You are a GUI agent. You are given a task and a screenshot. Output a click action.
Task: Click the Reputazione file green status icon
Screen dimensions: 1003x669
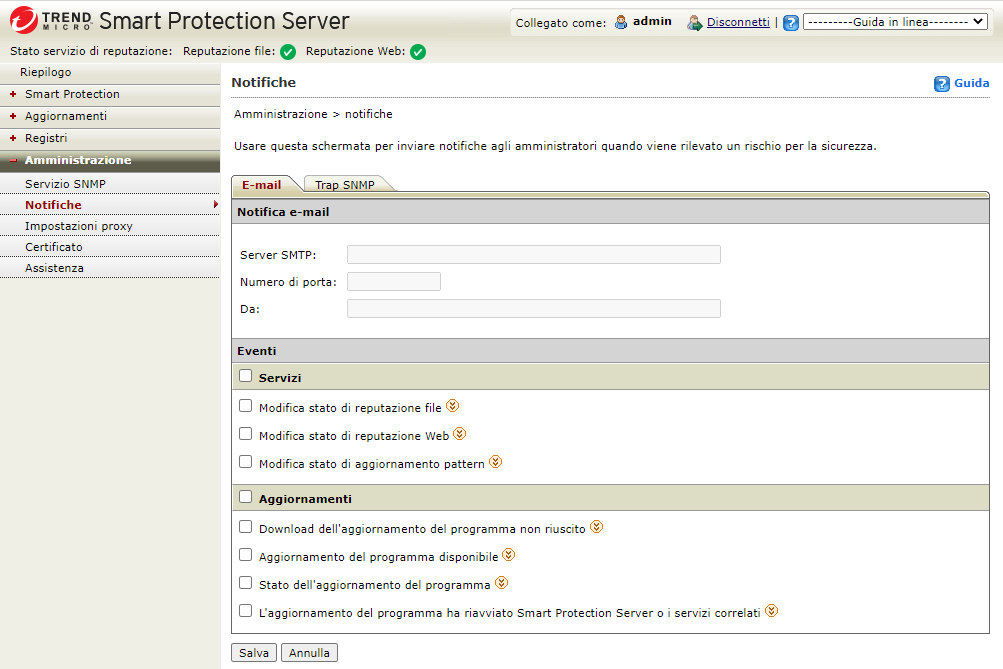(288, 52)
